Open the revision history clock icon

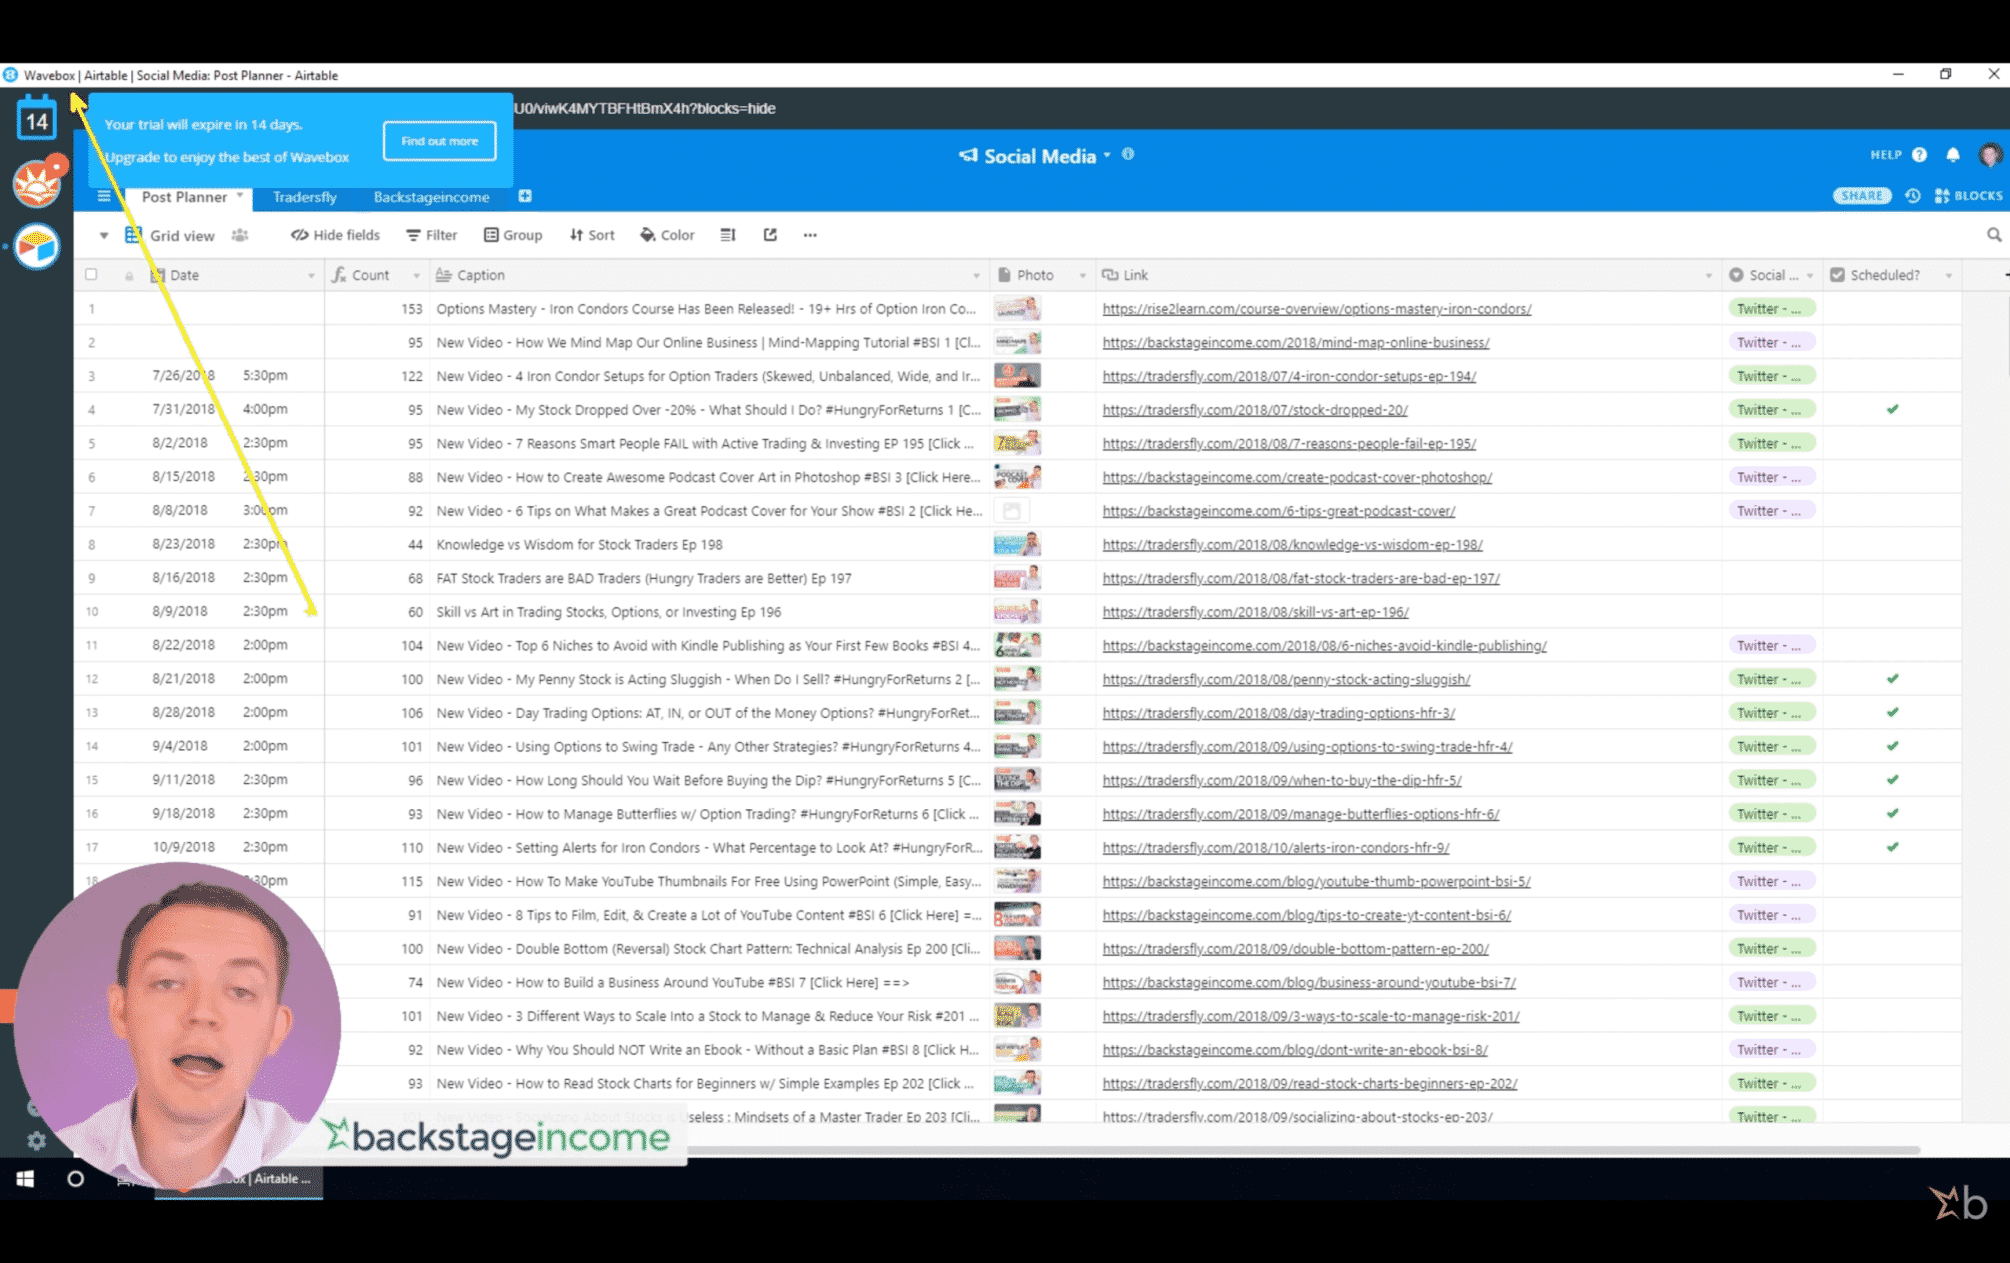click(x=1913, y=196)
